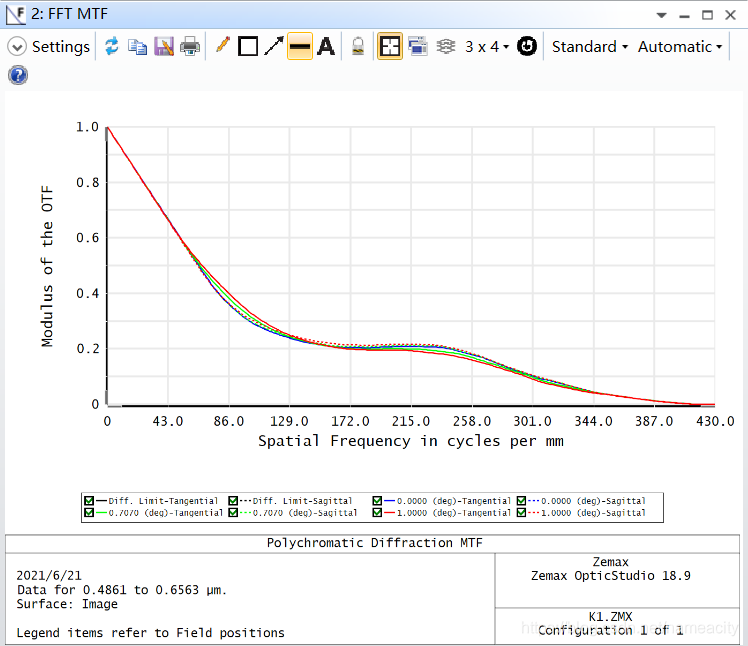Viewport: 748px width, 646px height.
Task: Uncheck 0.7070 (deg)-Sagittal legend checkbox
Action: [x=233, y=512]
